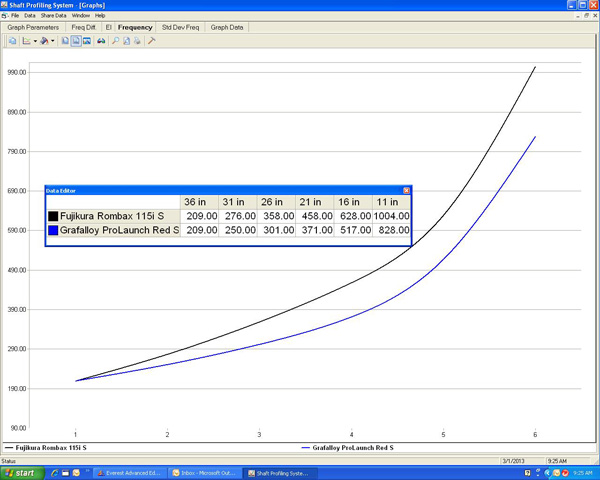Select the 828.00 cell in Data Editor

coord(391,230)
